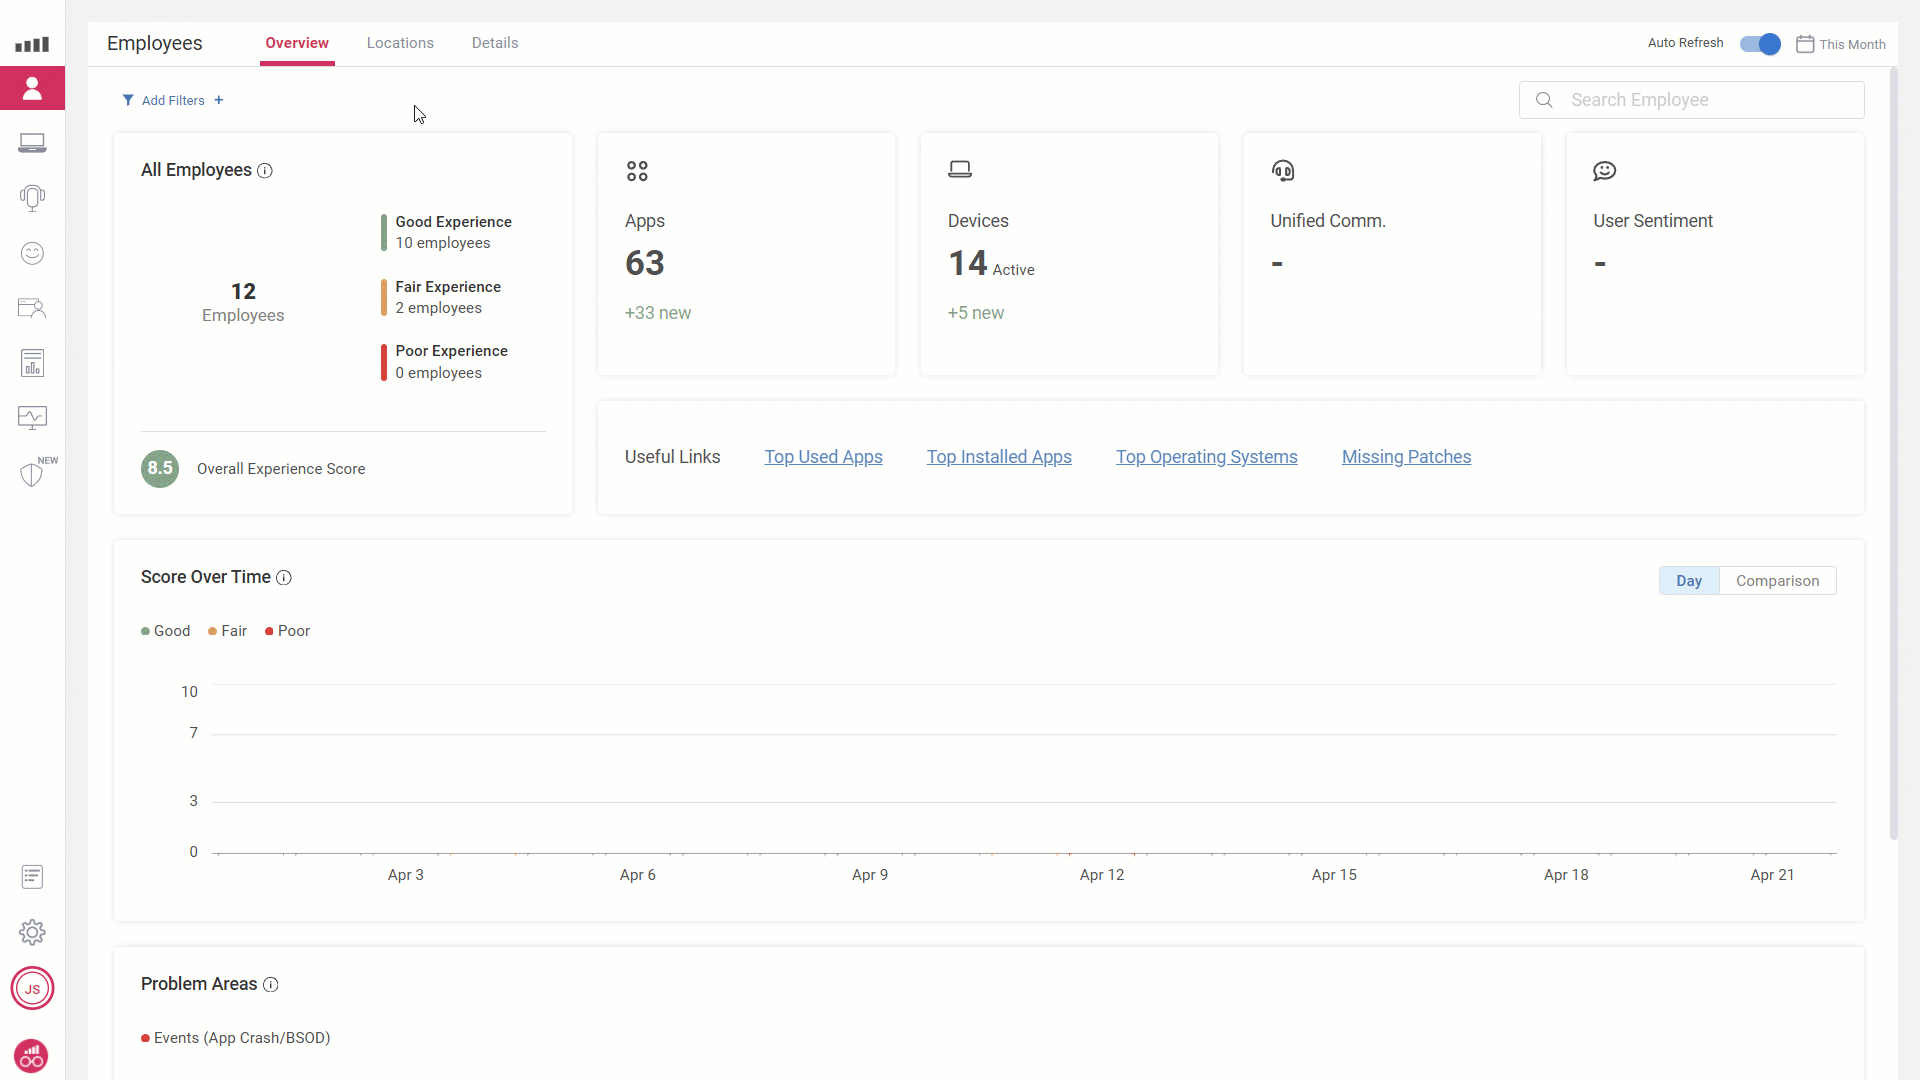This screenshot has width=1920, height=1080.
Task: Open the Top Used Apps link
Action: coord(823,457)
